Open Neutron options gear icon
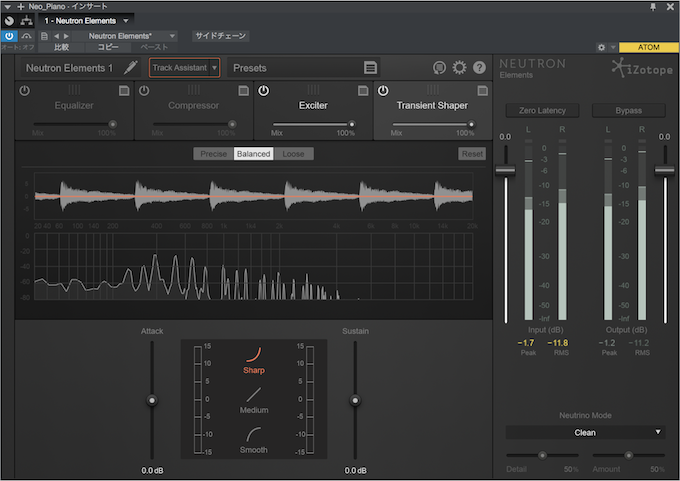Image resolution: width=680 pixels, height=481 pixels. click(459, 68)
